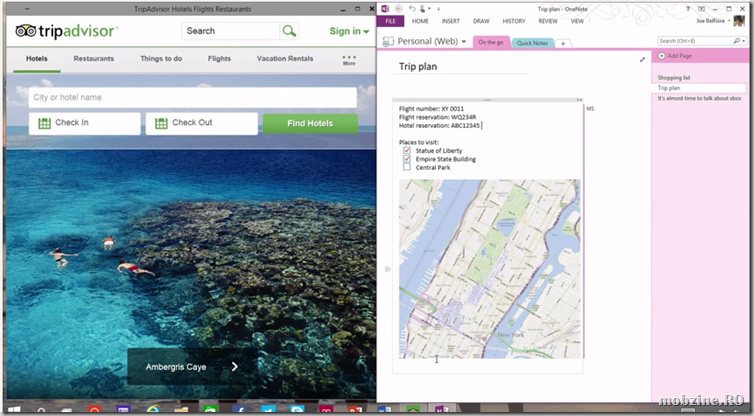Expand the More menu on TripAdvisor
The height and width of the screenshot is (416, 754).
coord(349,59)
